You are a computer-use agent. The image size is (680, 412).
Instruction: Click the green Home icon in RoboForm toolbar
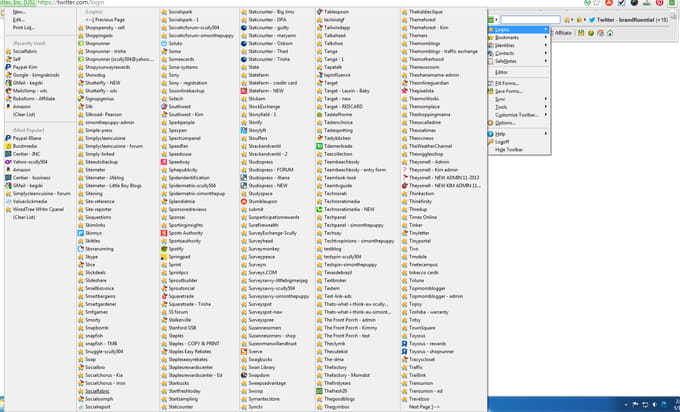click(610, 33)
